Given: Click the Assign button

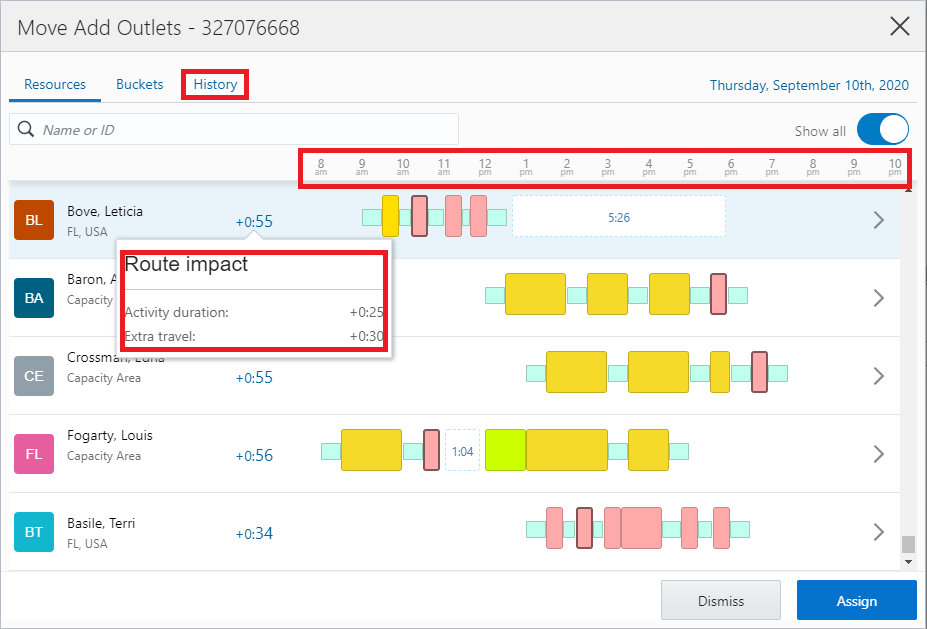Looking at the screenshot, I should pyautogui.click(x=856, y=600).
